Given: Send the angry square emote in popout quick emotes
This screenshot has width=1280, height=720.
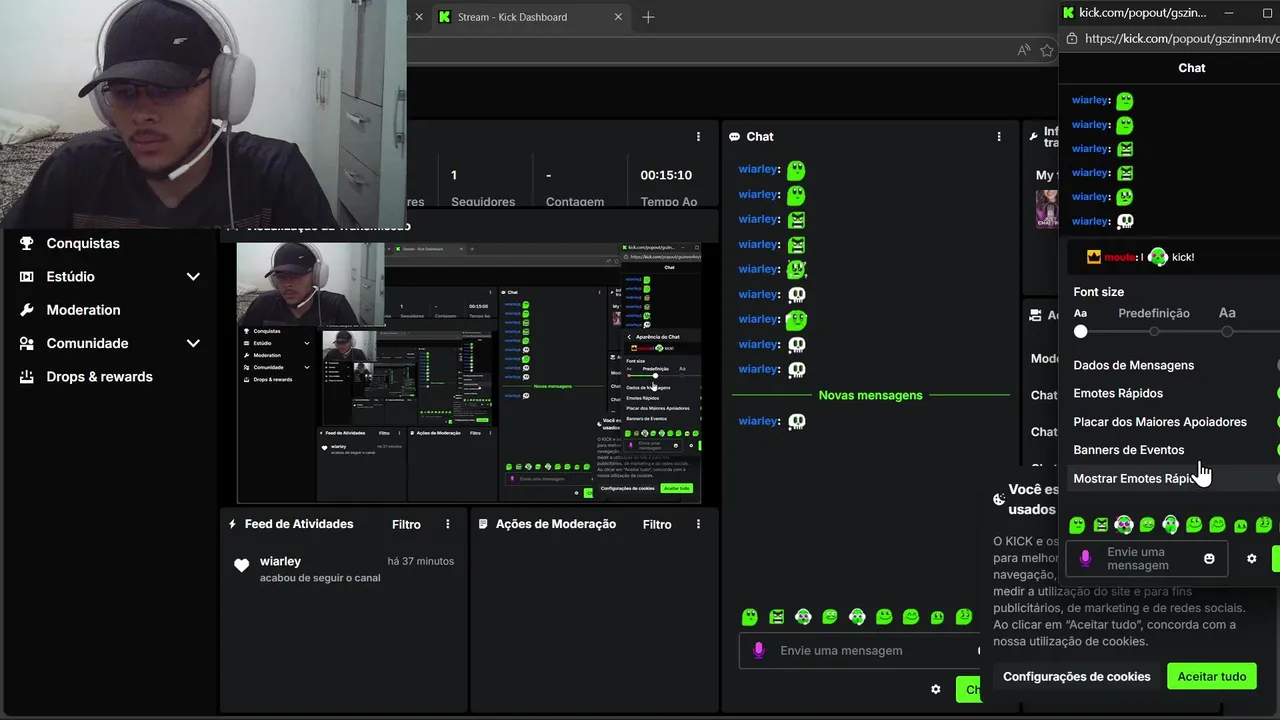Looking at the screenshot, I should pos(1101,525).
